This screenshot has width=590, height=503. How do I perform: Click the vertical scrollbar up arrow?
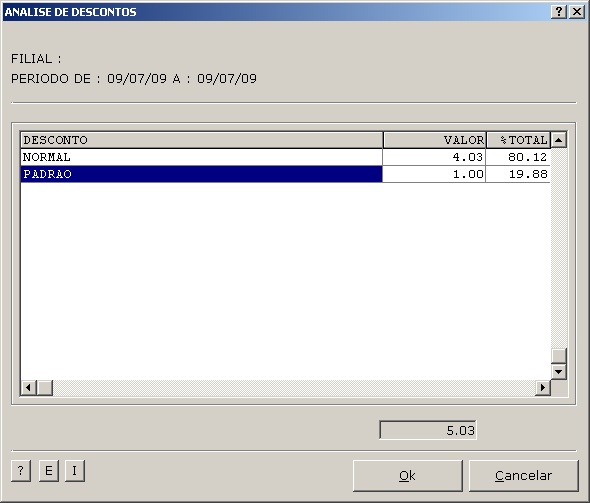[559, 140]
